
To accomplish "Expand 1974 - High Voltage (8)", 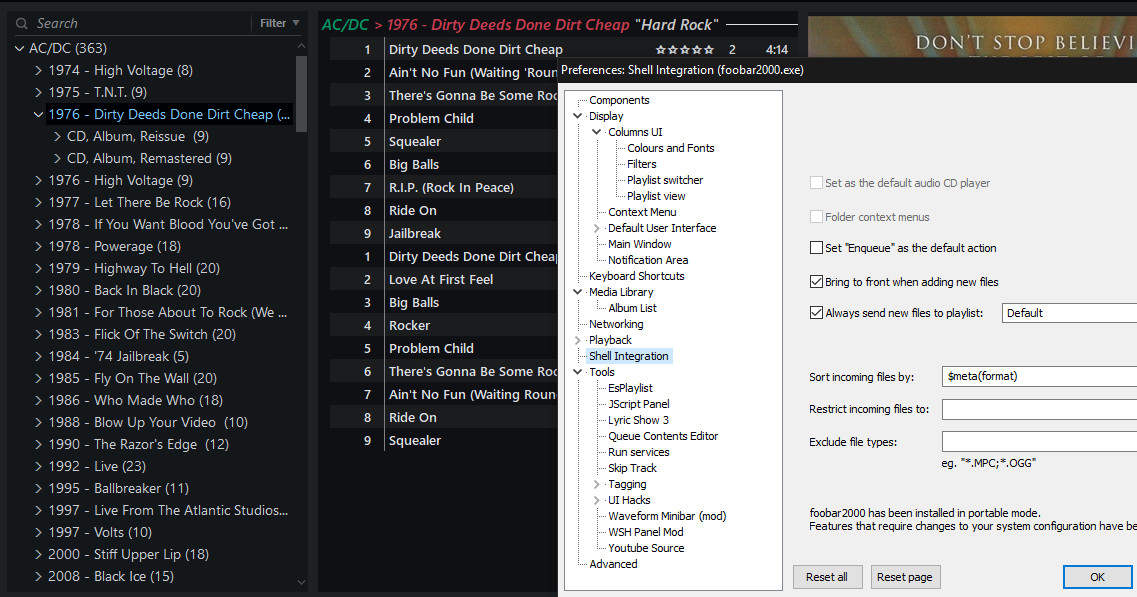I will [38, 70].
